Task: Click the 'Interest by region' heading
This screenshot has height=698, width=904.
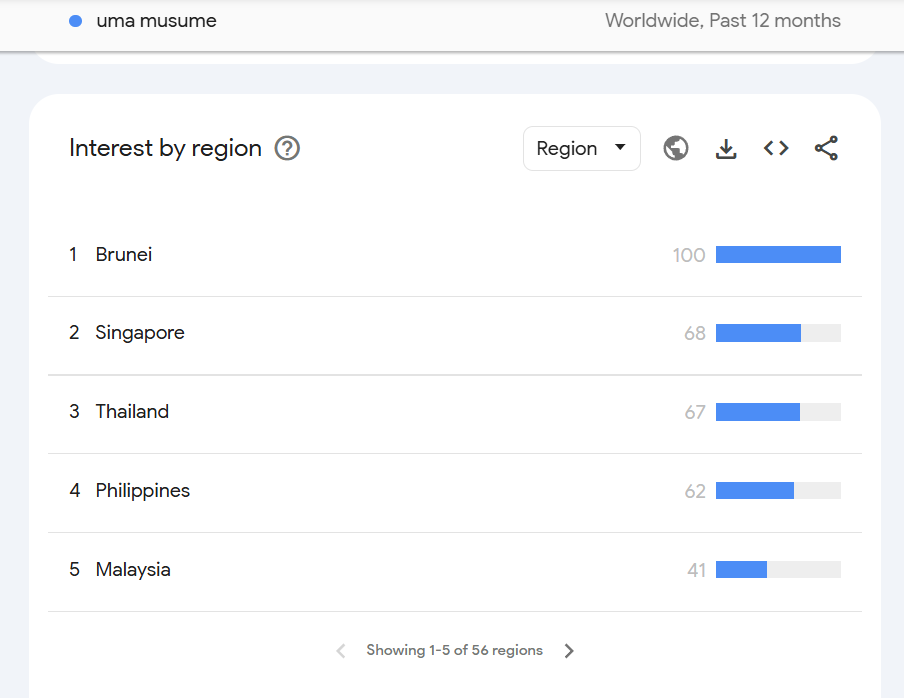Action: tap(165, 148)
